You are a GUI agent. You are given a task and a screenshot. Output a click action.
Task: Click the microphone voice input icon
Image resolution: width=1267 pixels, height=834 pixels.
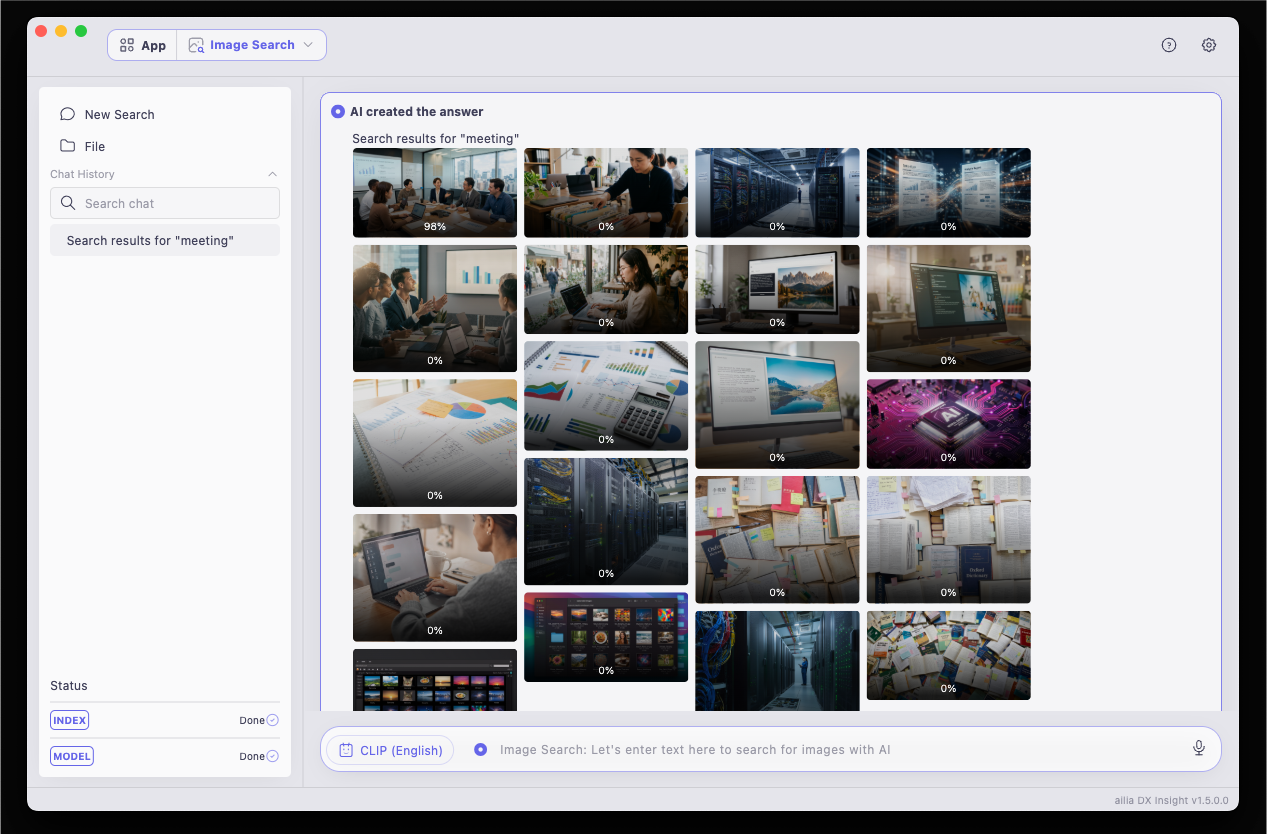point(1199,748)
